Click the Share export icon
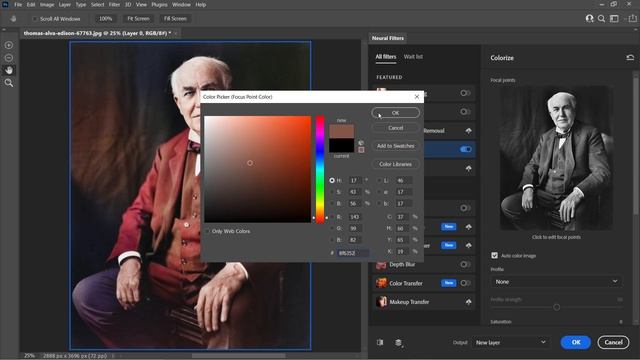640x360 pixels. click(x=632, y=18)
